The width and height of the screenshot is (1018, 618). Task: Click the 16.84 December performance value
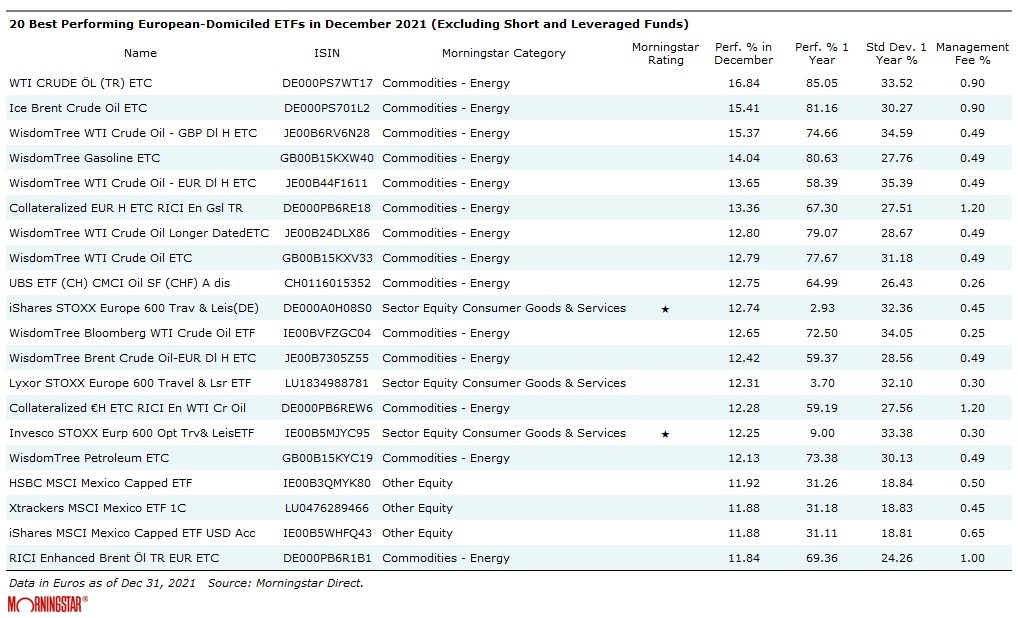[743, 83]
